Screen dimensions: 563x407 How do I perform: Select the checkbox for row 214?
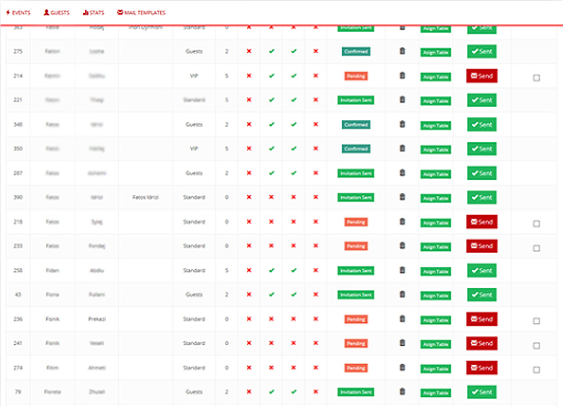536,78
